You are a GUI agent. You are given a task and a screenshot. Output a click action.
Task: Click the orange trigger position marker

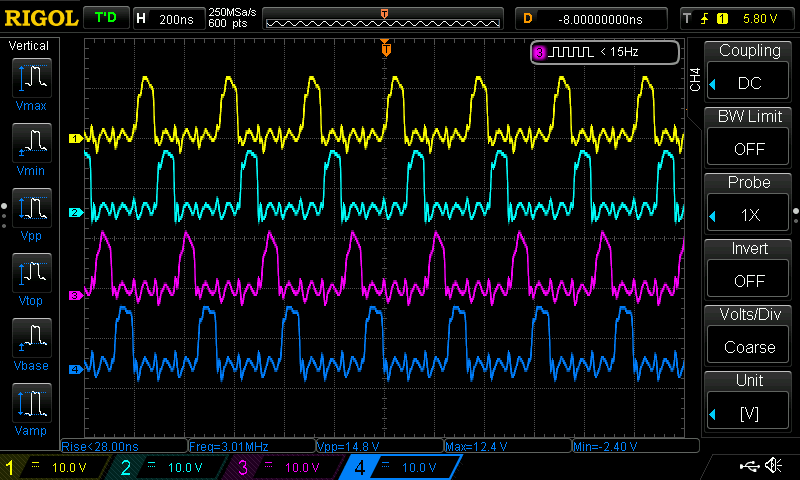click(385, 47)
